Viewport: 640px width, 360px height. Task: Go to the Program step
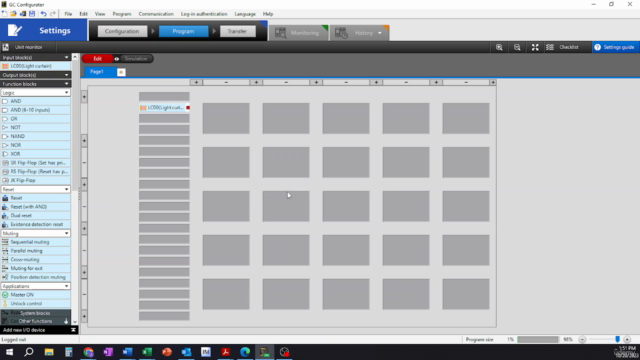(183, 31)
